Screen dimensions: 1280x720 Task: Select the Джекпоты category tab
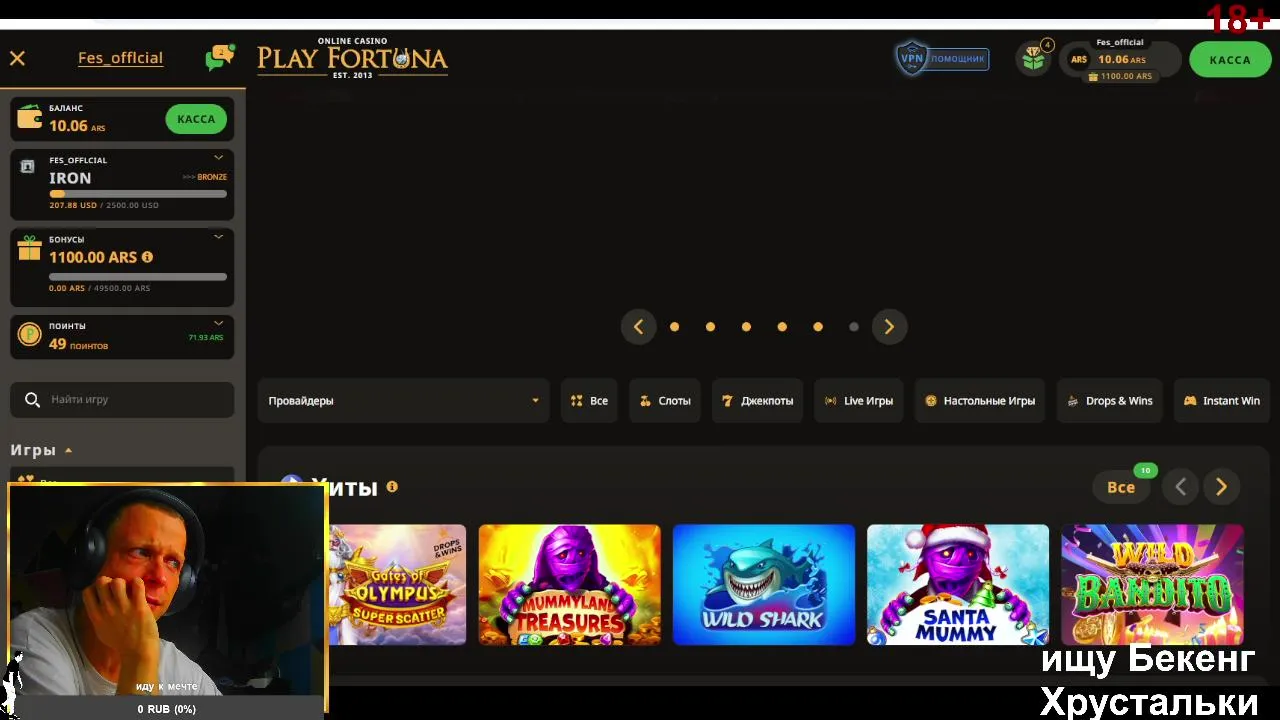(757, 400)
